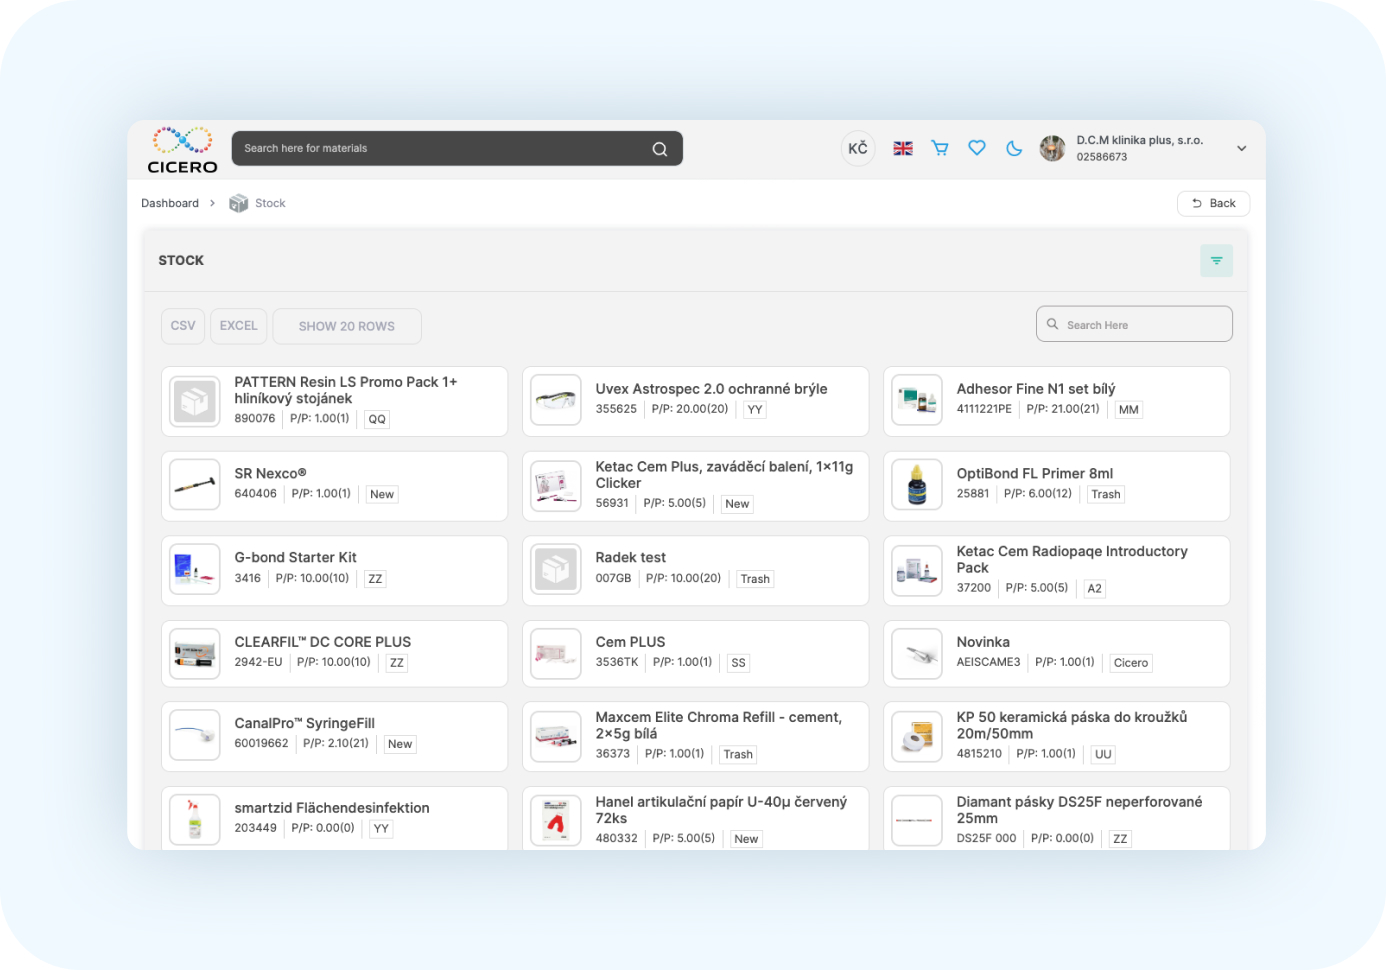Open KP 50 keramická páska image
The width and height of the screenshot is (1386, 970).
coord(917,736)
